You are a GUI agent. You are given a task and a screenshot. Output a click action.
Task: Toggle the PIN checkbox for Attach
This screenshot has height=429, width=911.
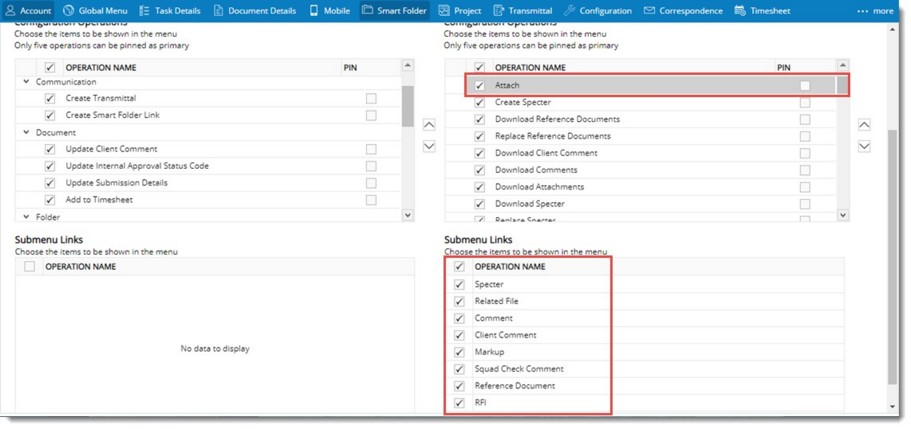tap(805, 86)
